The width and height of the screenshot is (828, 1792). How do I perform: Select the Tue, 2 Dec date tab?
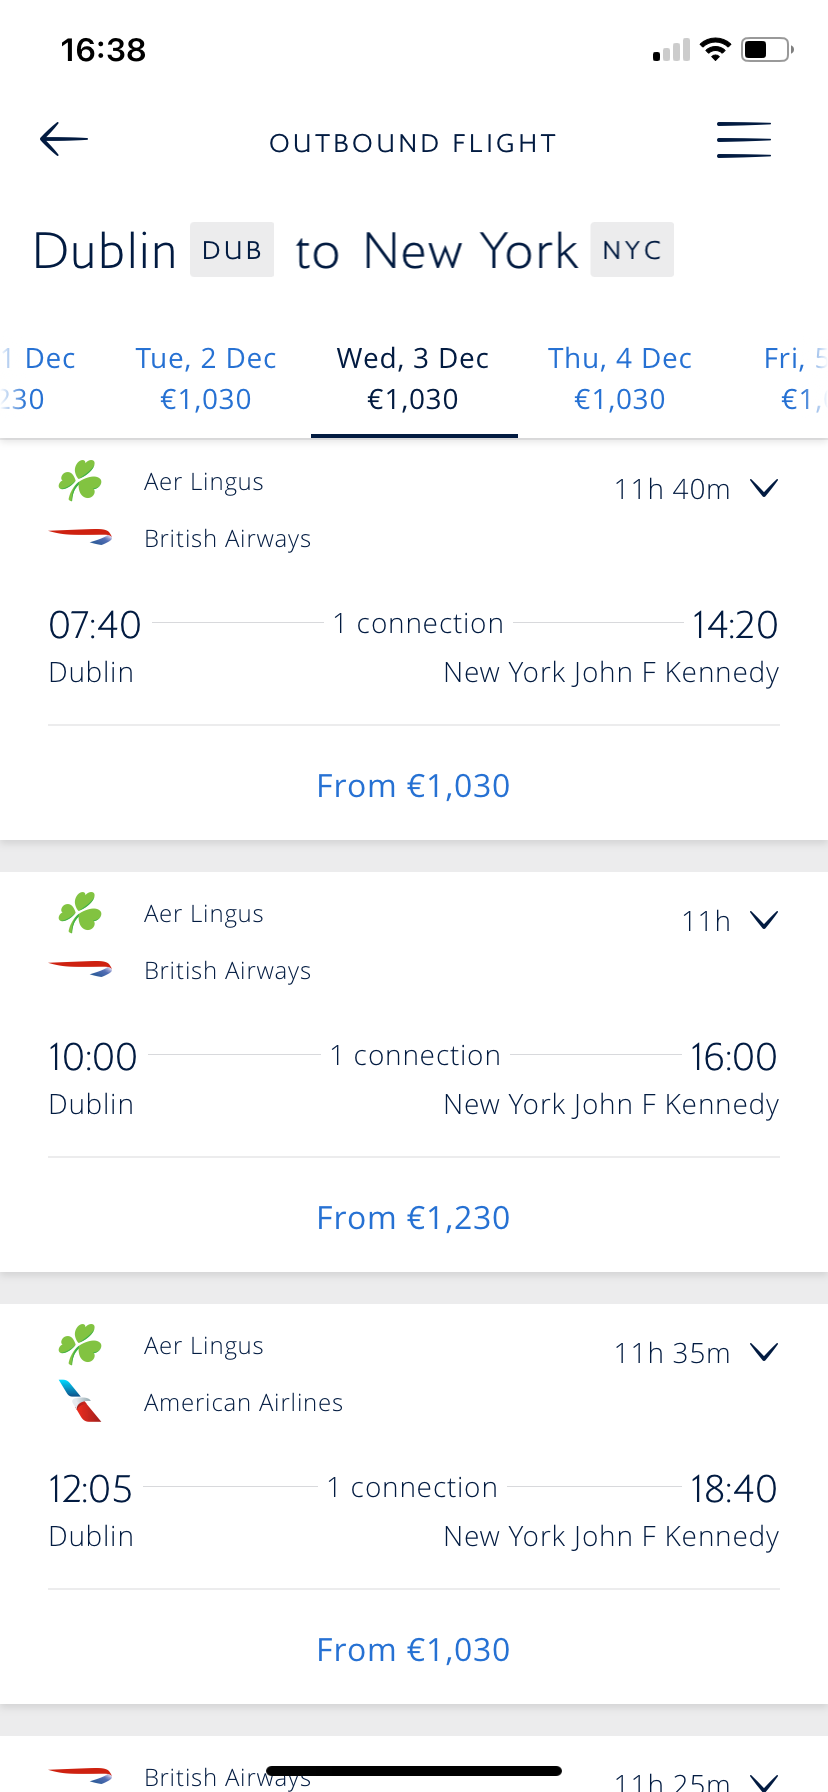(206, 378)
